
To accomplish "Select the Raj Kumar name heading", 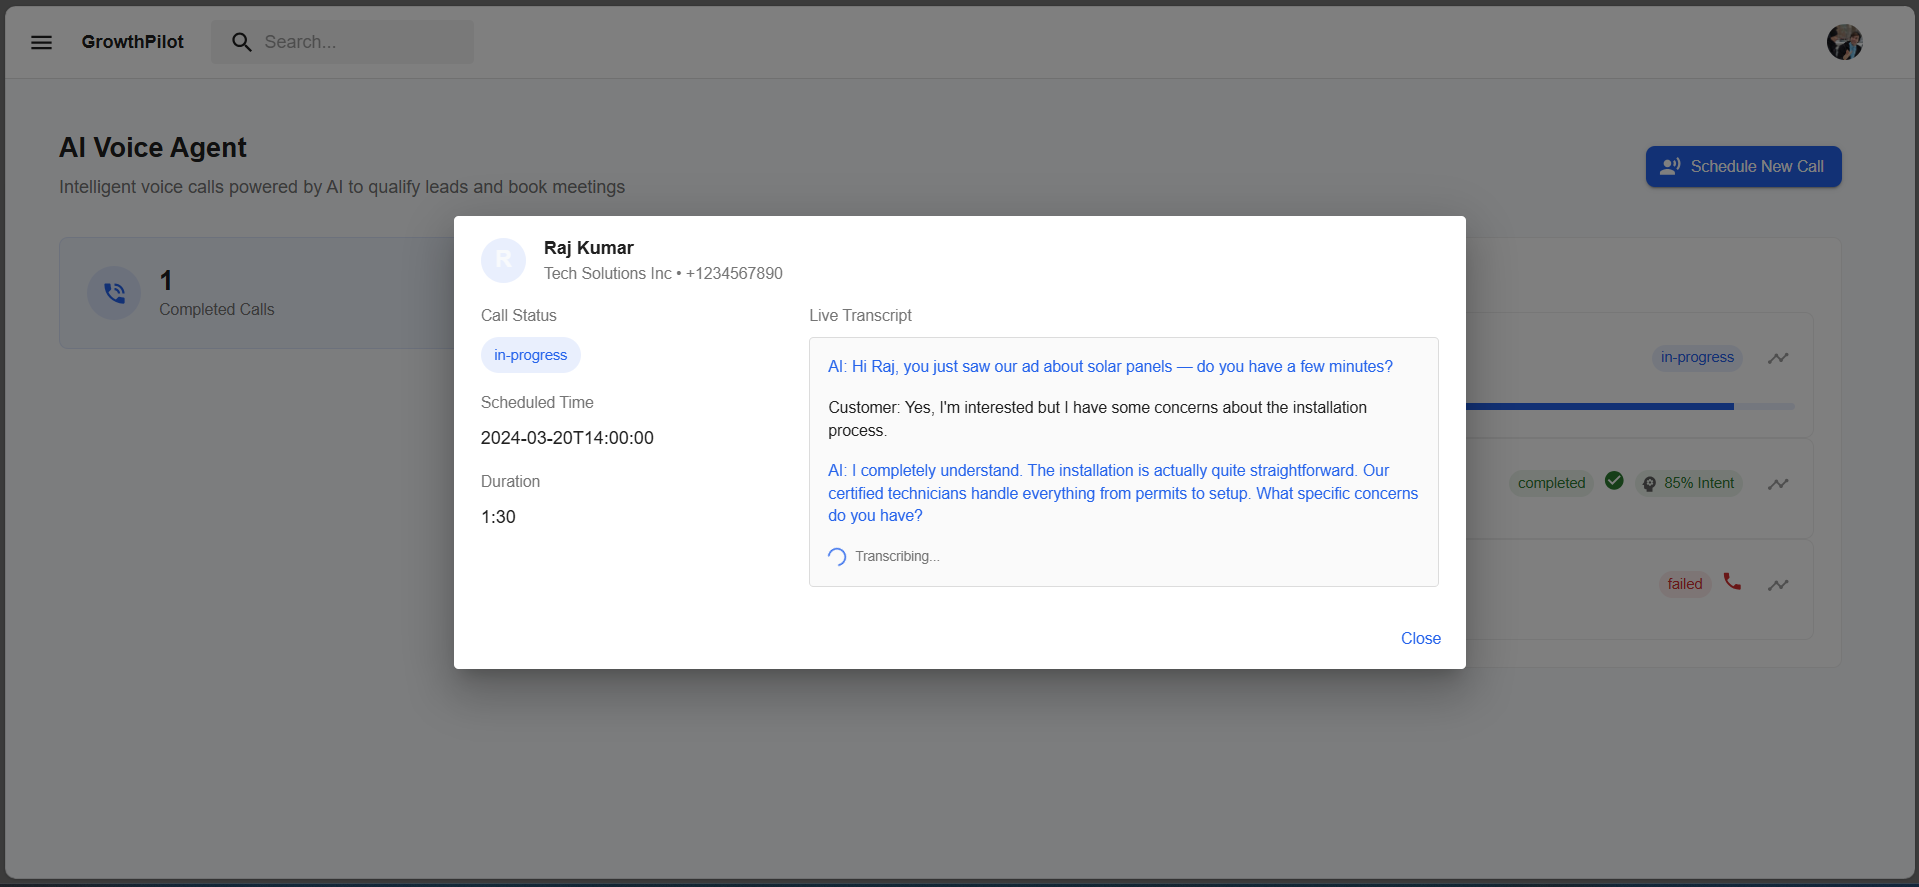I will click(589, 248).
